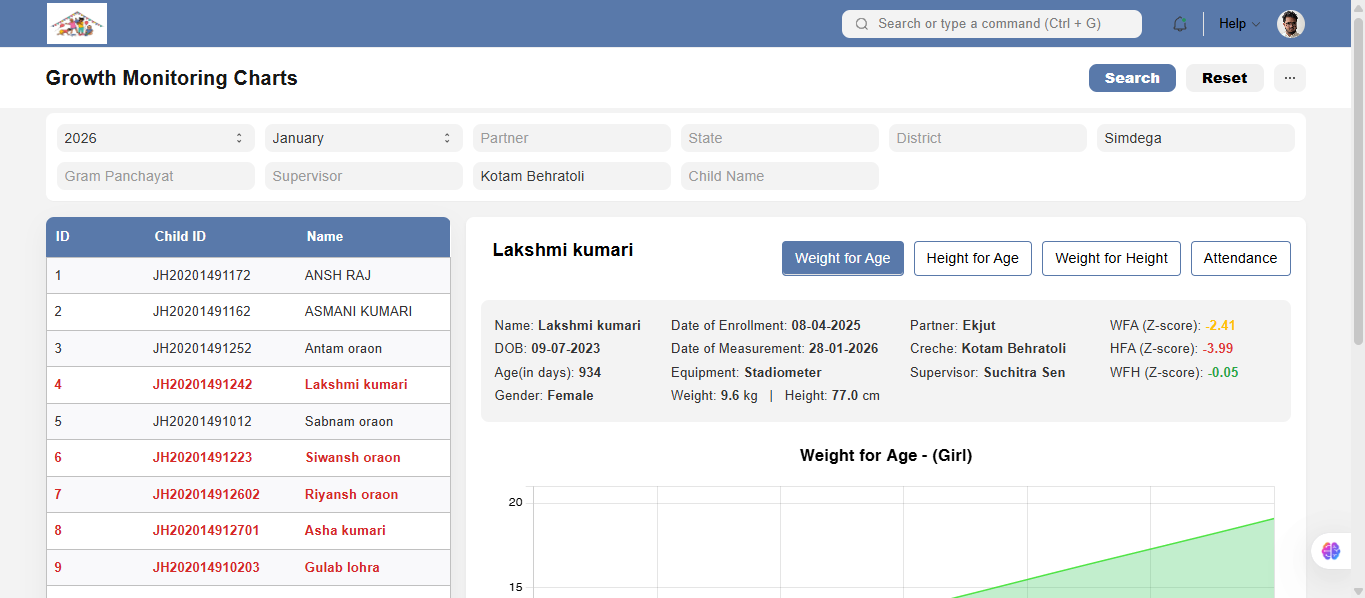Open the January month selector
This screenshot has height=598, width=1365.
coord(364,138)
